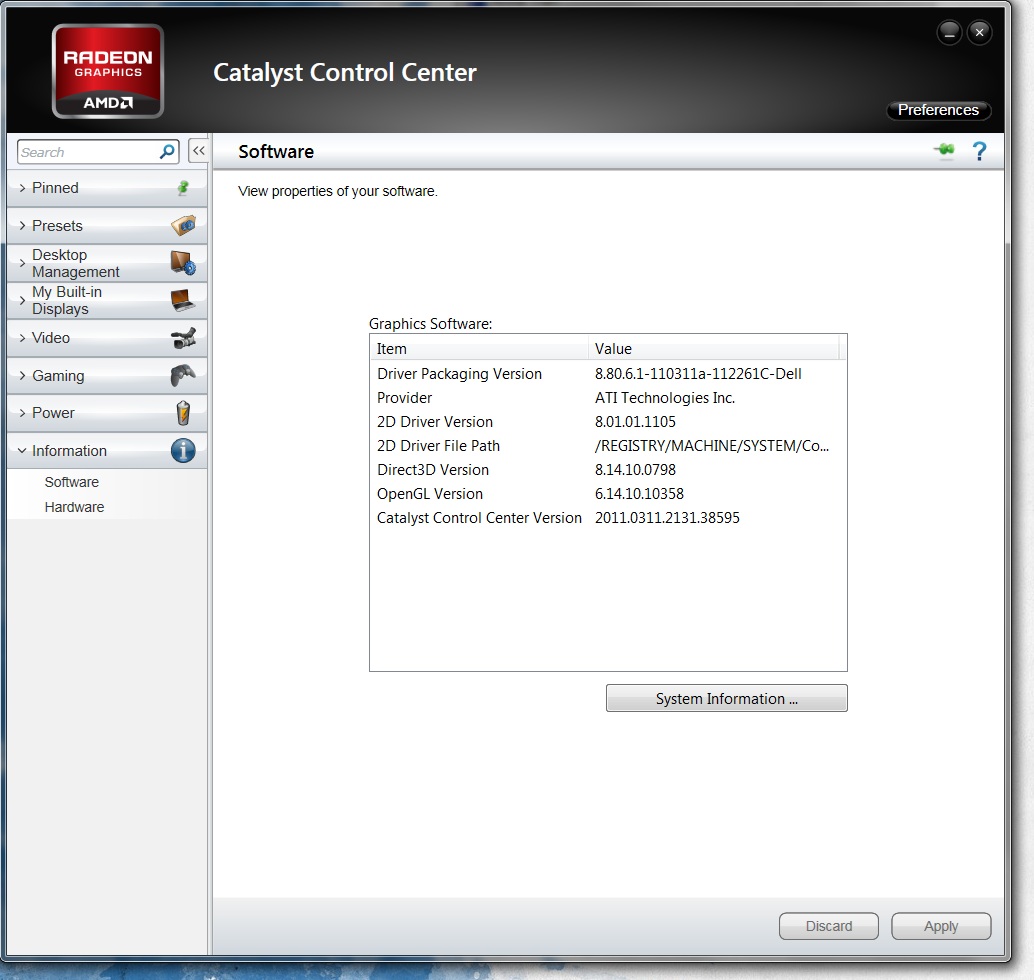The height and width of the screenshot is (980, 1034).
Task: Select value 8.14.10.0798
Action: tap(635, 470)
